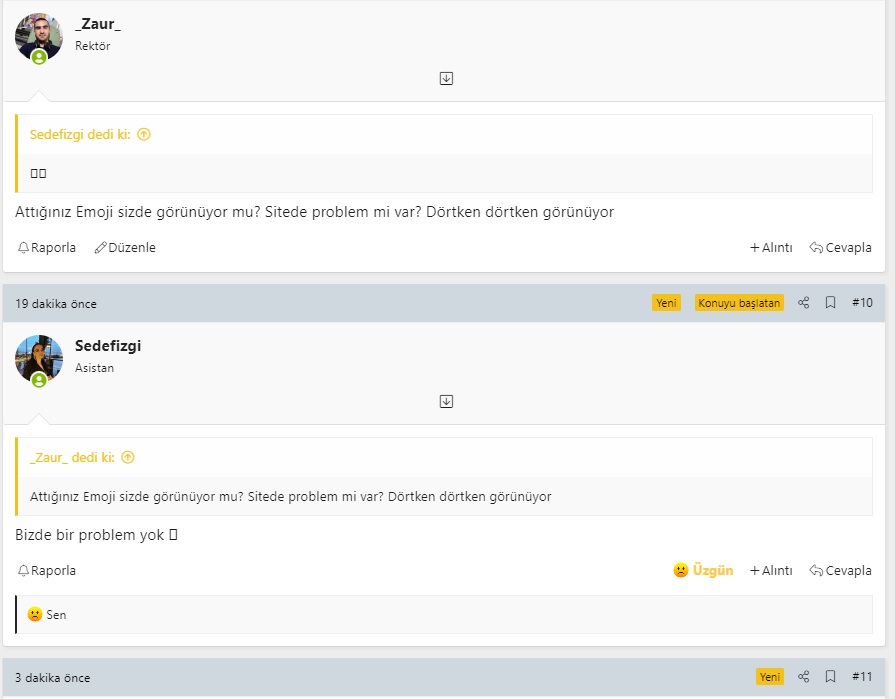This screenshot has width=895, height=699.
Task: View the sad reaction list showing Sen
Action: [x=47, y=614]
